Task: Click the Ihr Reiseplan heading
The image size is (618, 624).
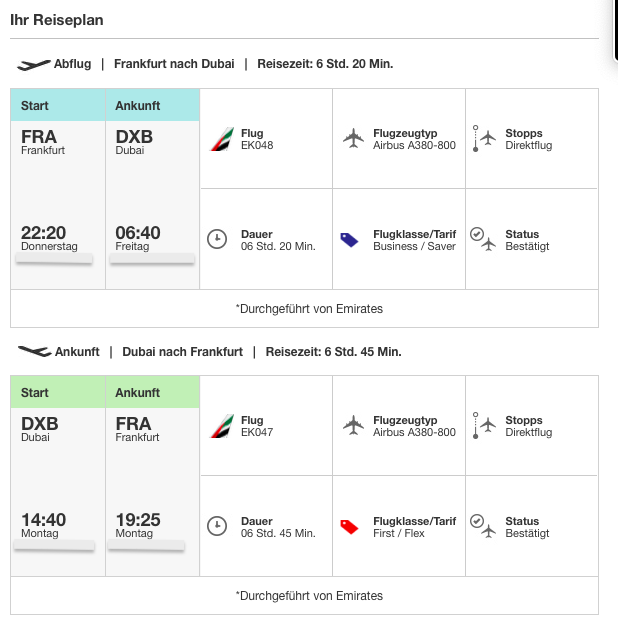Action: click(x=56, y=20)
